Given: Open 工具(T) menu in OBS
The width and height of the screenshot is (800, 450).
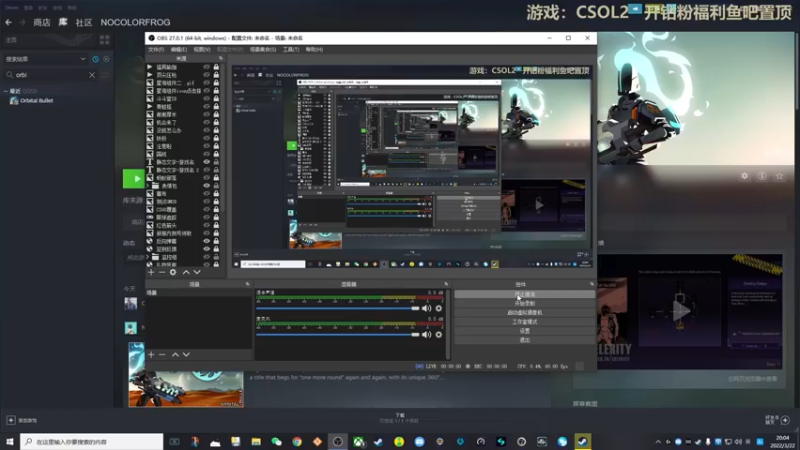Looking at the screenshot, I should coord(291,49).
